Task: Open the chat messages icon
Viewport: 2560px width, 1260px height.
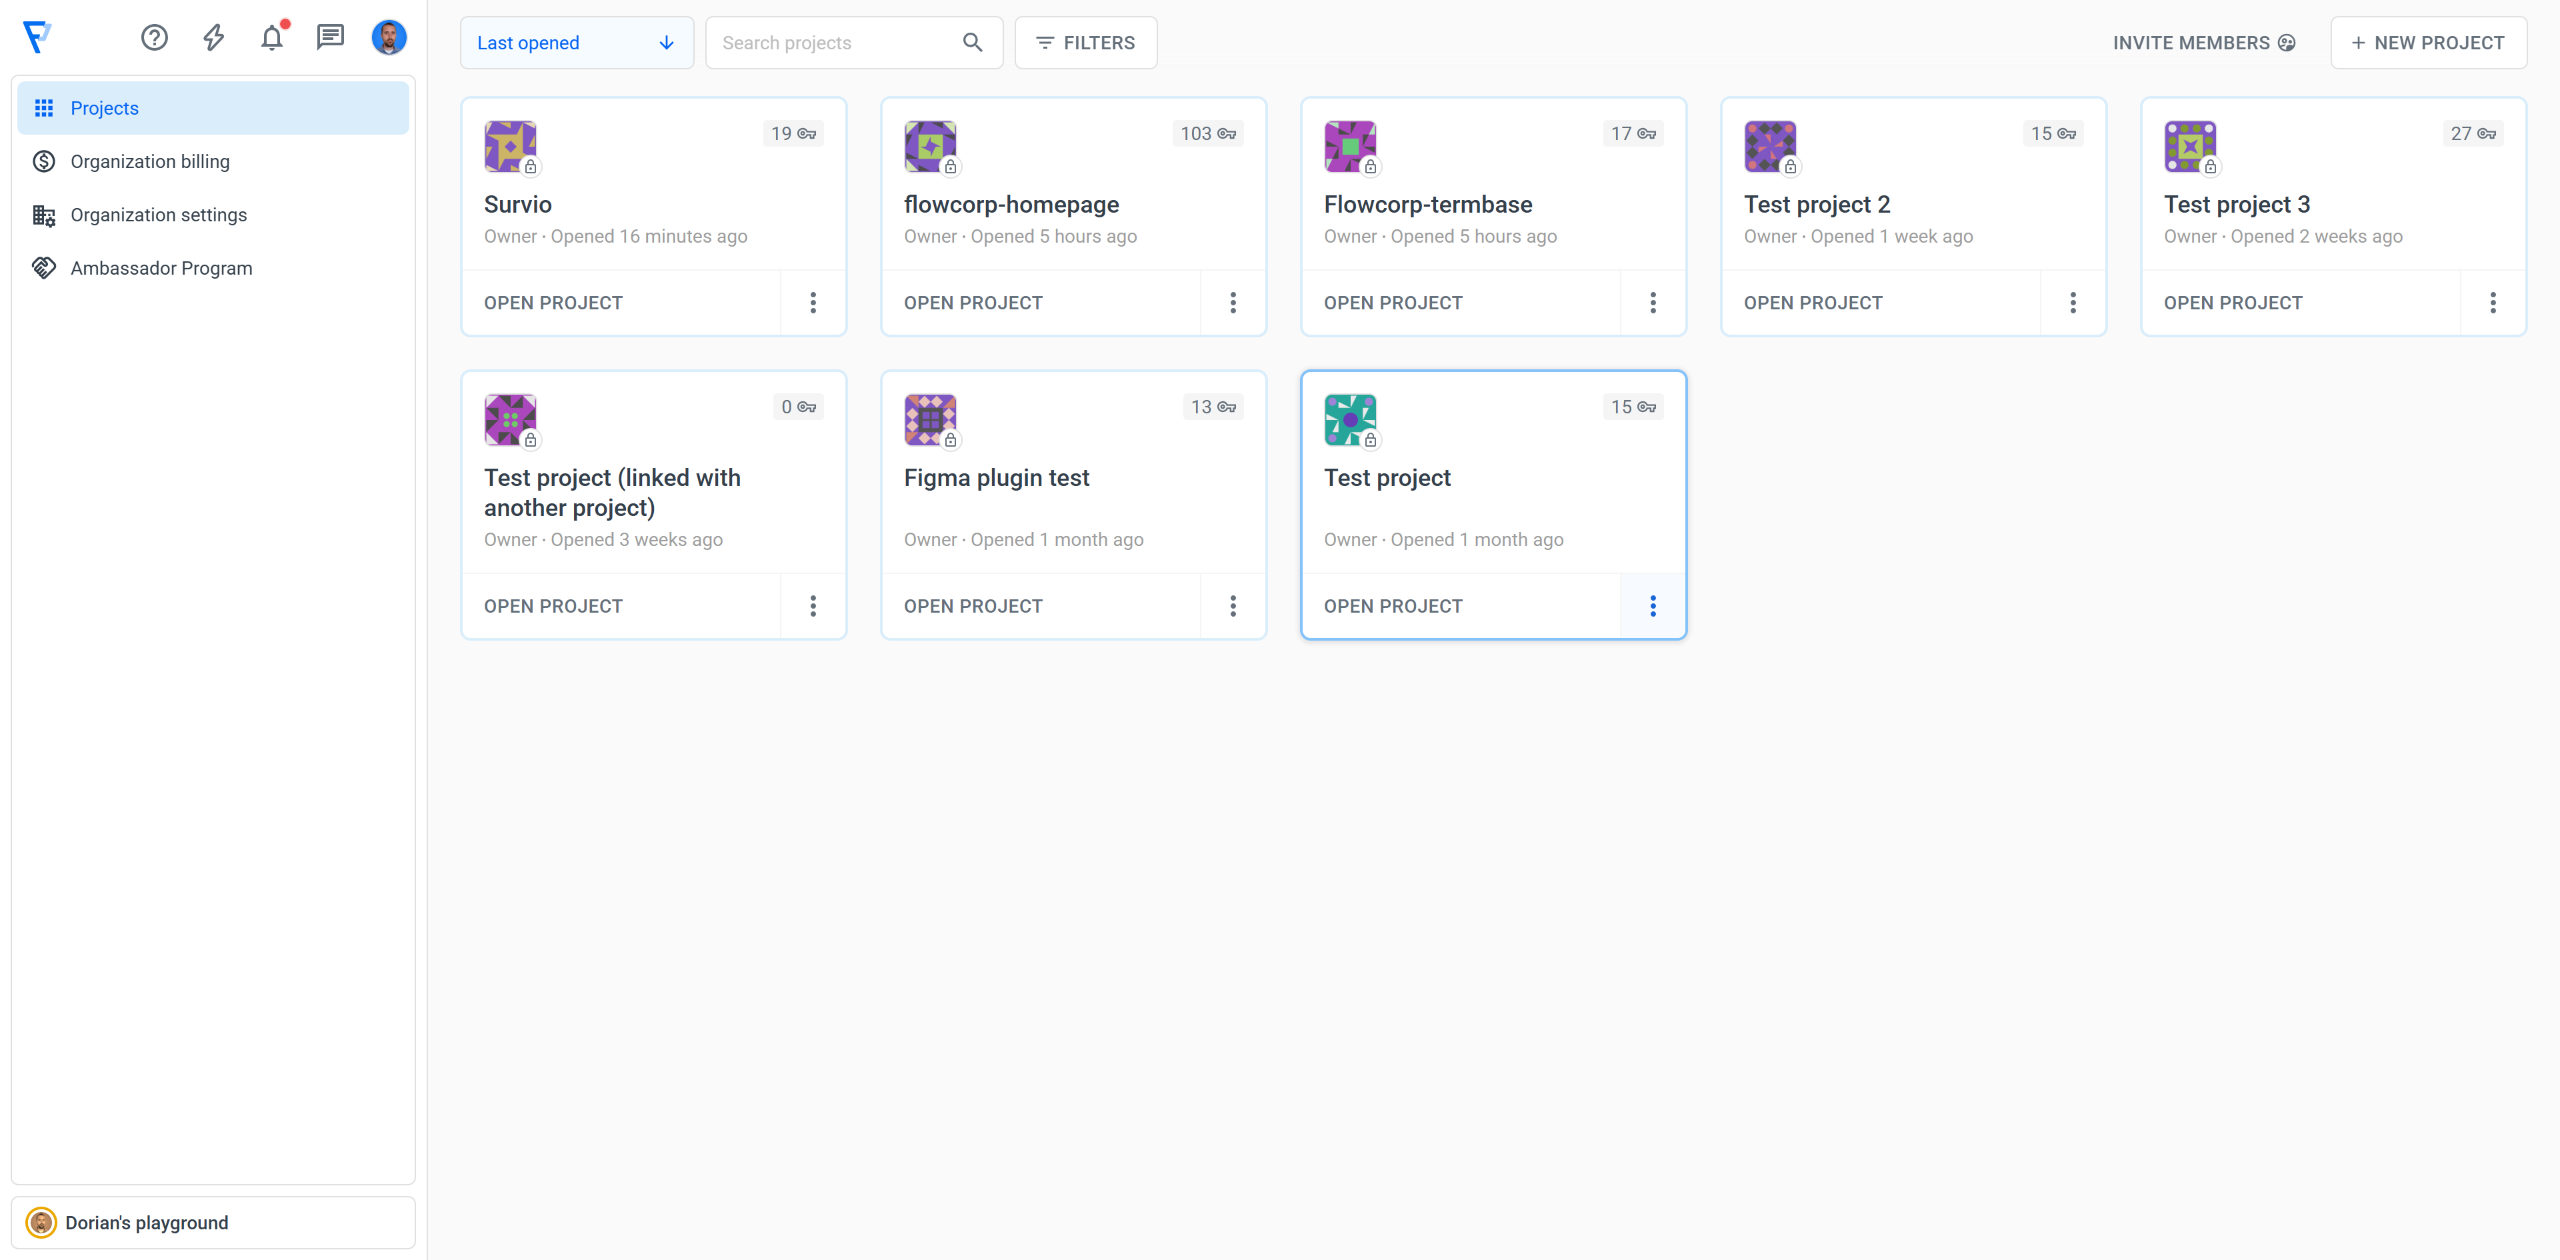Action: (x=330, y=38)
